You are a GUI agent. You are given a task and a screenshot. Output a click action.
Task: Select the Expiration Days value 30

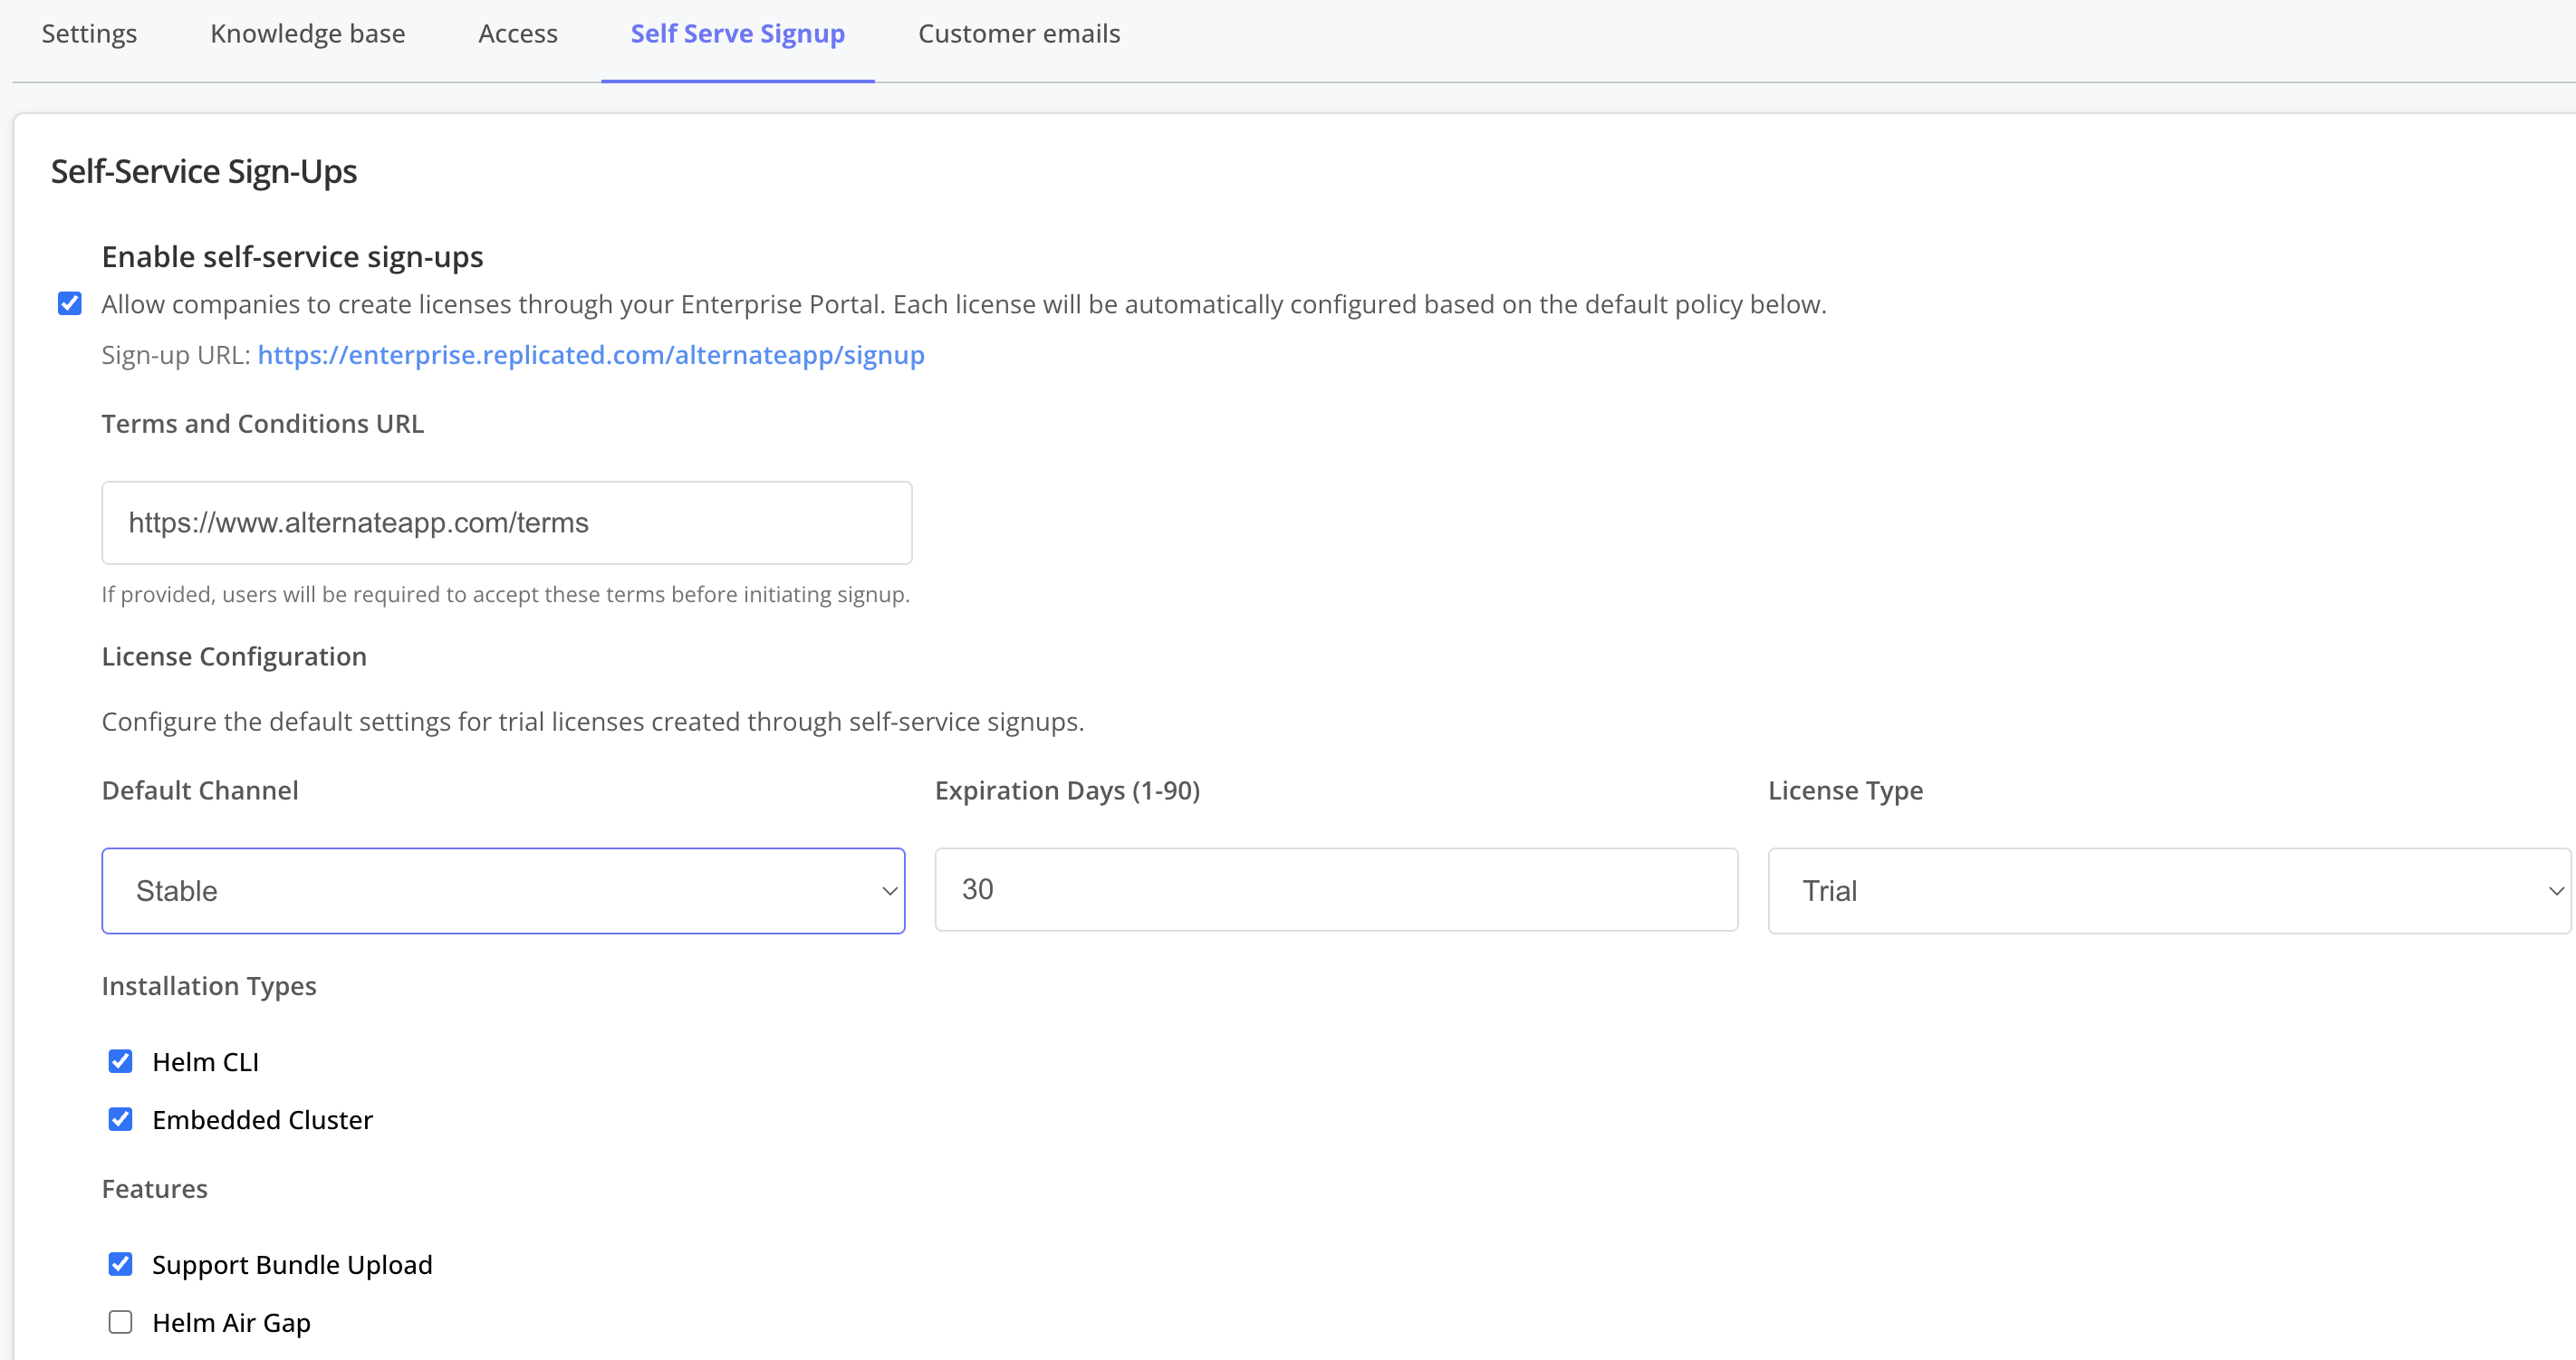pyautogui.click(x=1336, y=889)
